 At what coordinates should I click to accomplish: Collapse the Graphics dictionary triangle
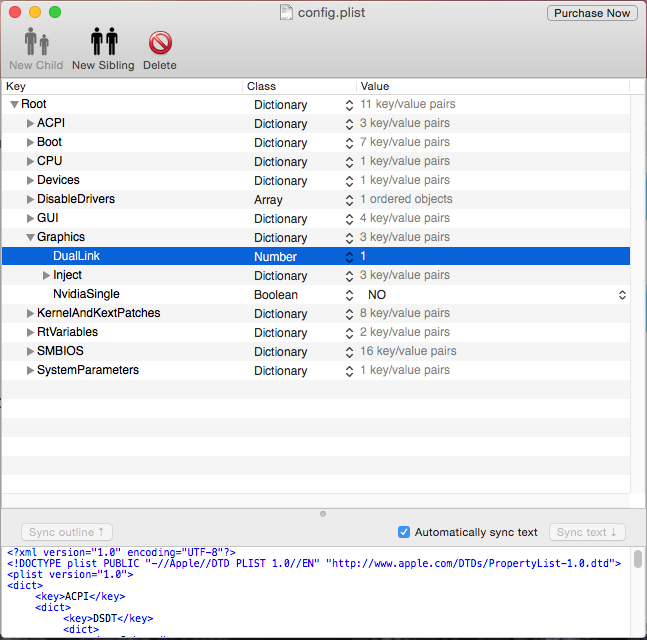[30, 238]
